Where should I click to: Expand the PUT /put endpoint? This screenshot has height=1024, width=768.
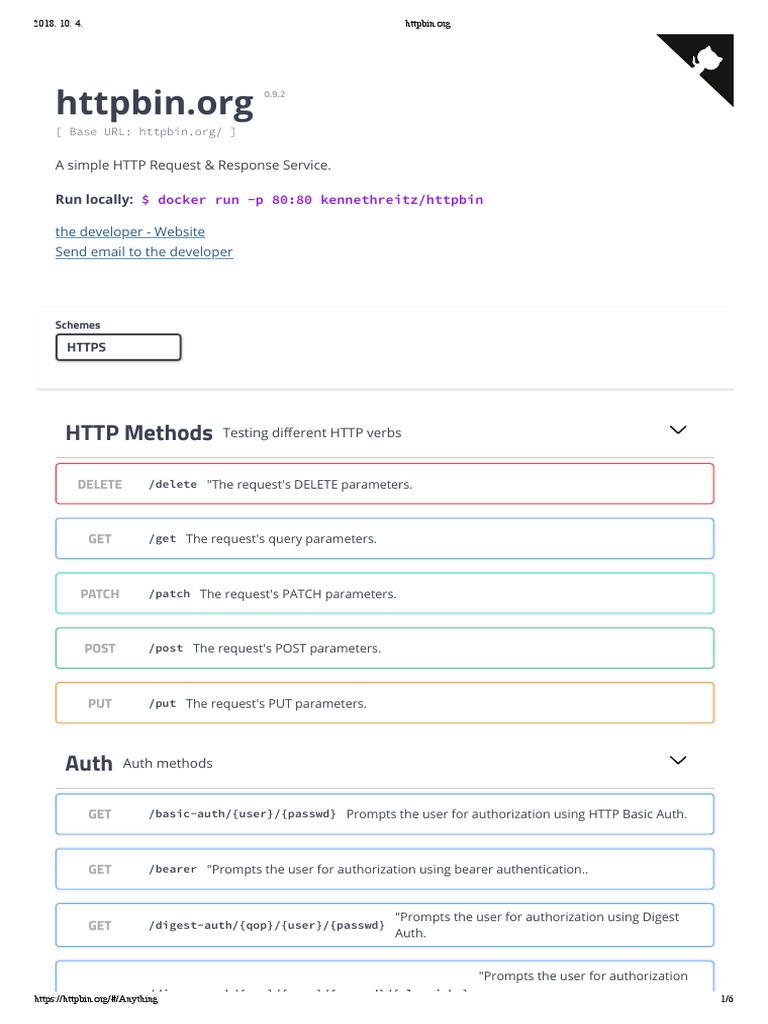[x=385, y=703]
